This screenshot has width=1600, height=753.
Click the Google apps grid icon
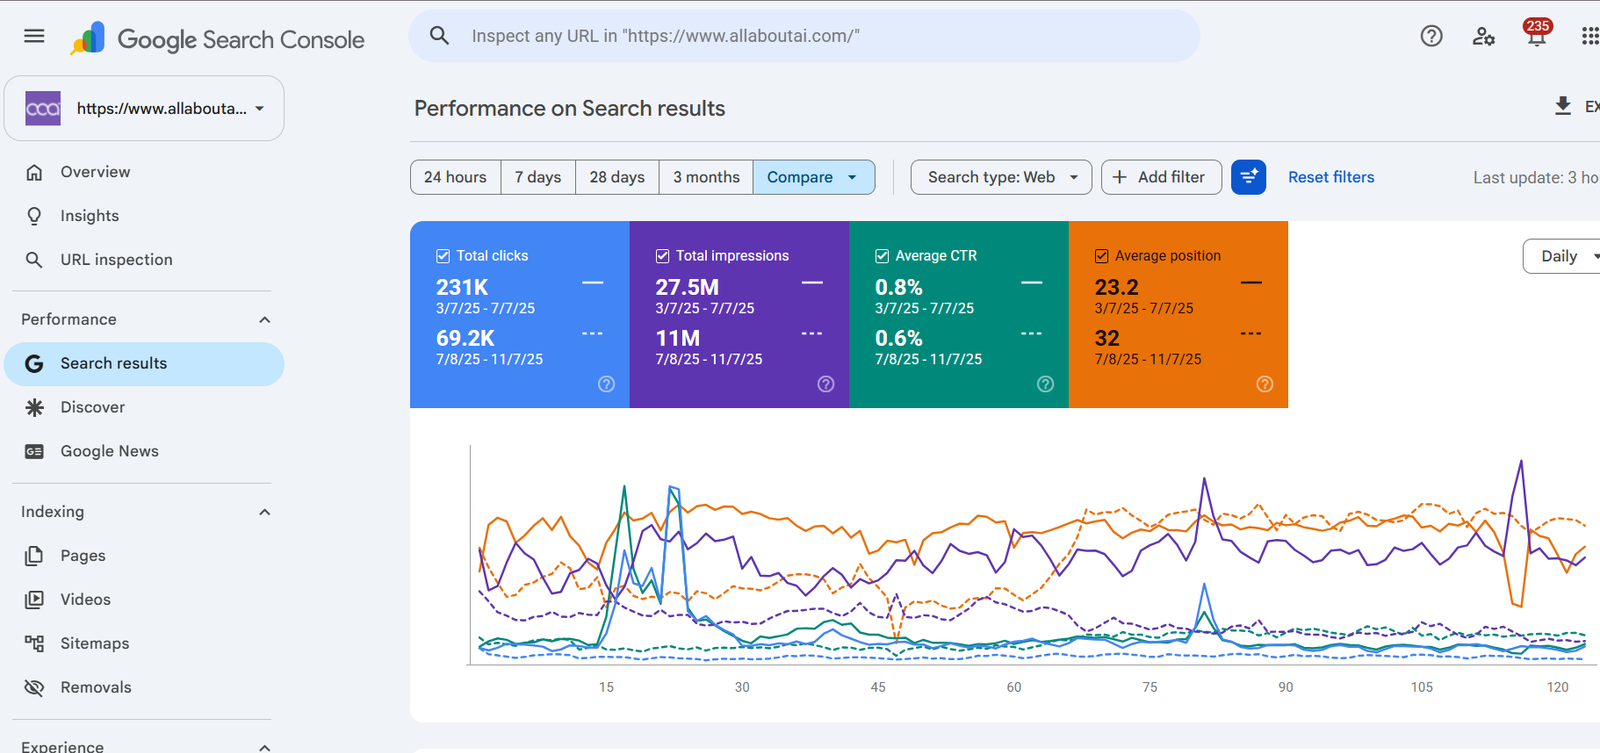1590,36
